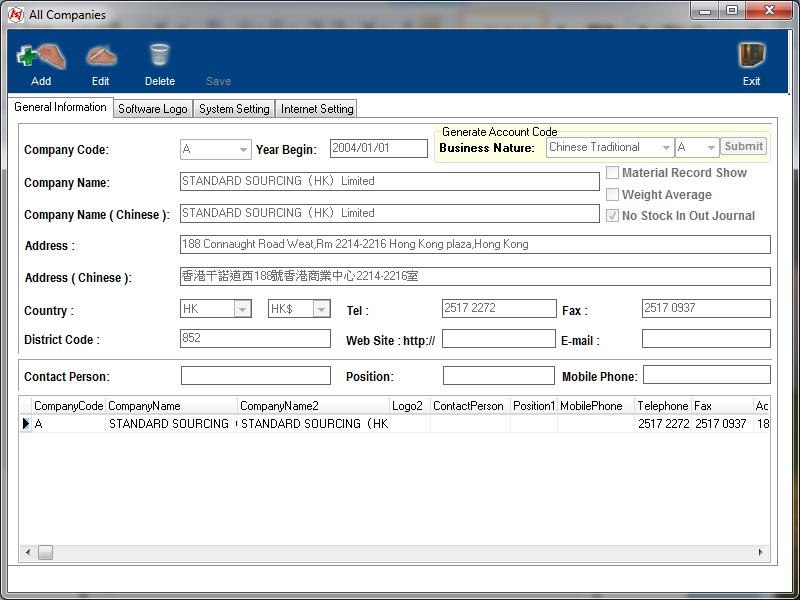The width and height of the screenshot is (800, 600).
Task: Select the row indicator arrow for company A
Action: 26,423
